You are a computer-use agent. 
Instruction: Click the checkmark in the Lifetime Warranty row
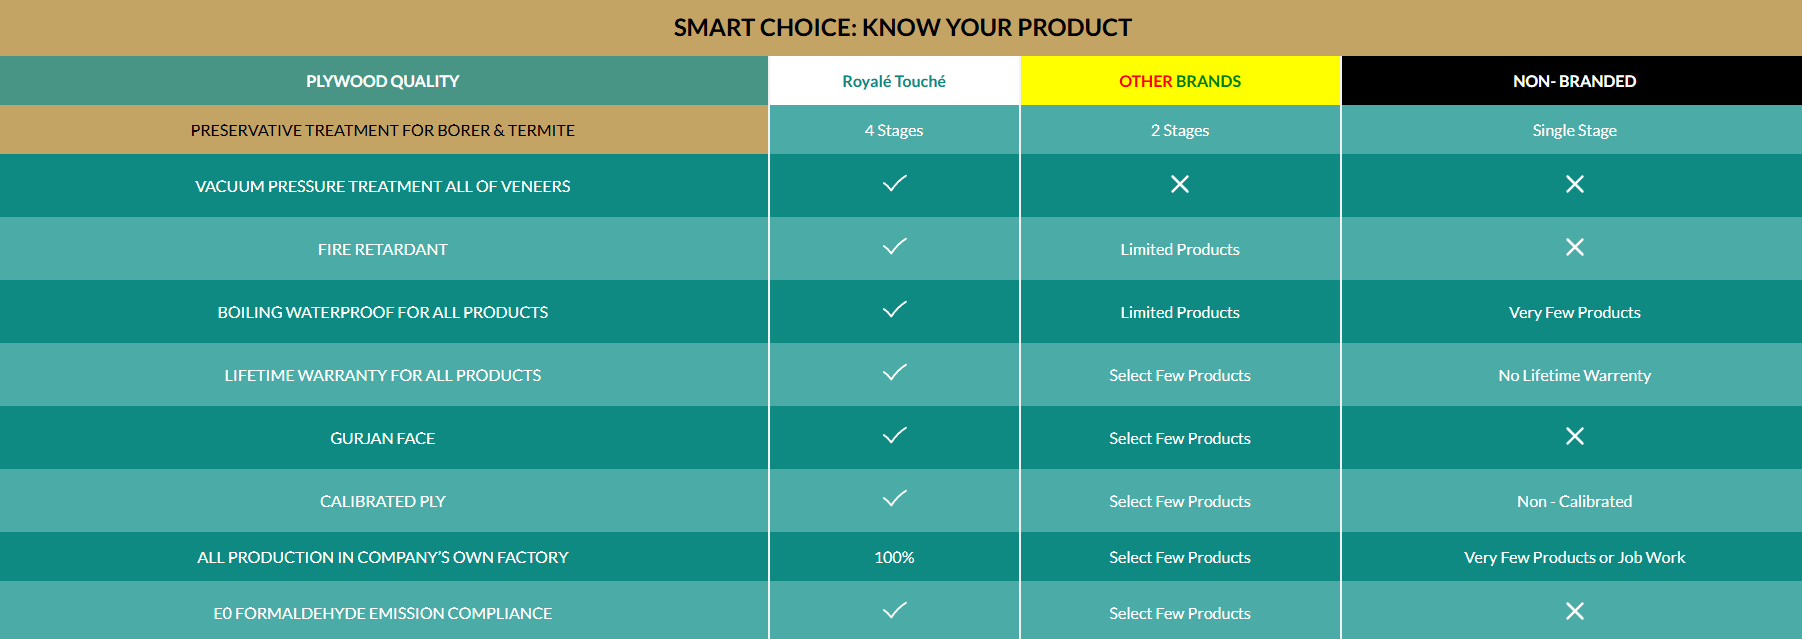coord(894,373)
